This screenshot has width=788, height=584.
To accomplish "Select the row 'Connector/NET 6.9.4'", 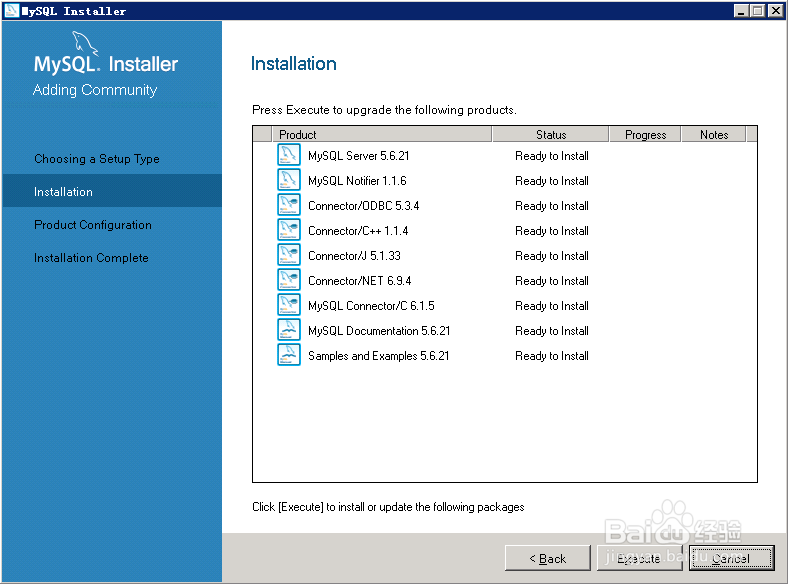I will [505, 280].
